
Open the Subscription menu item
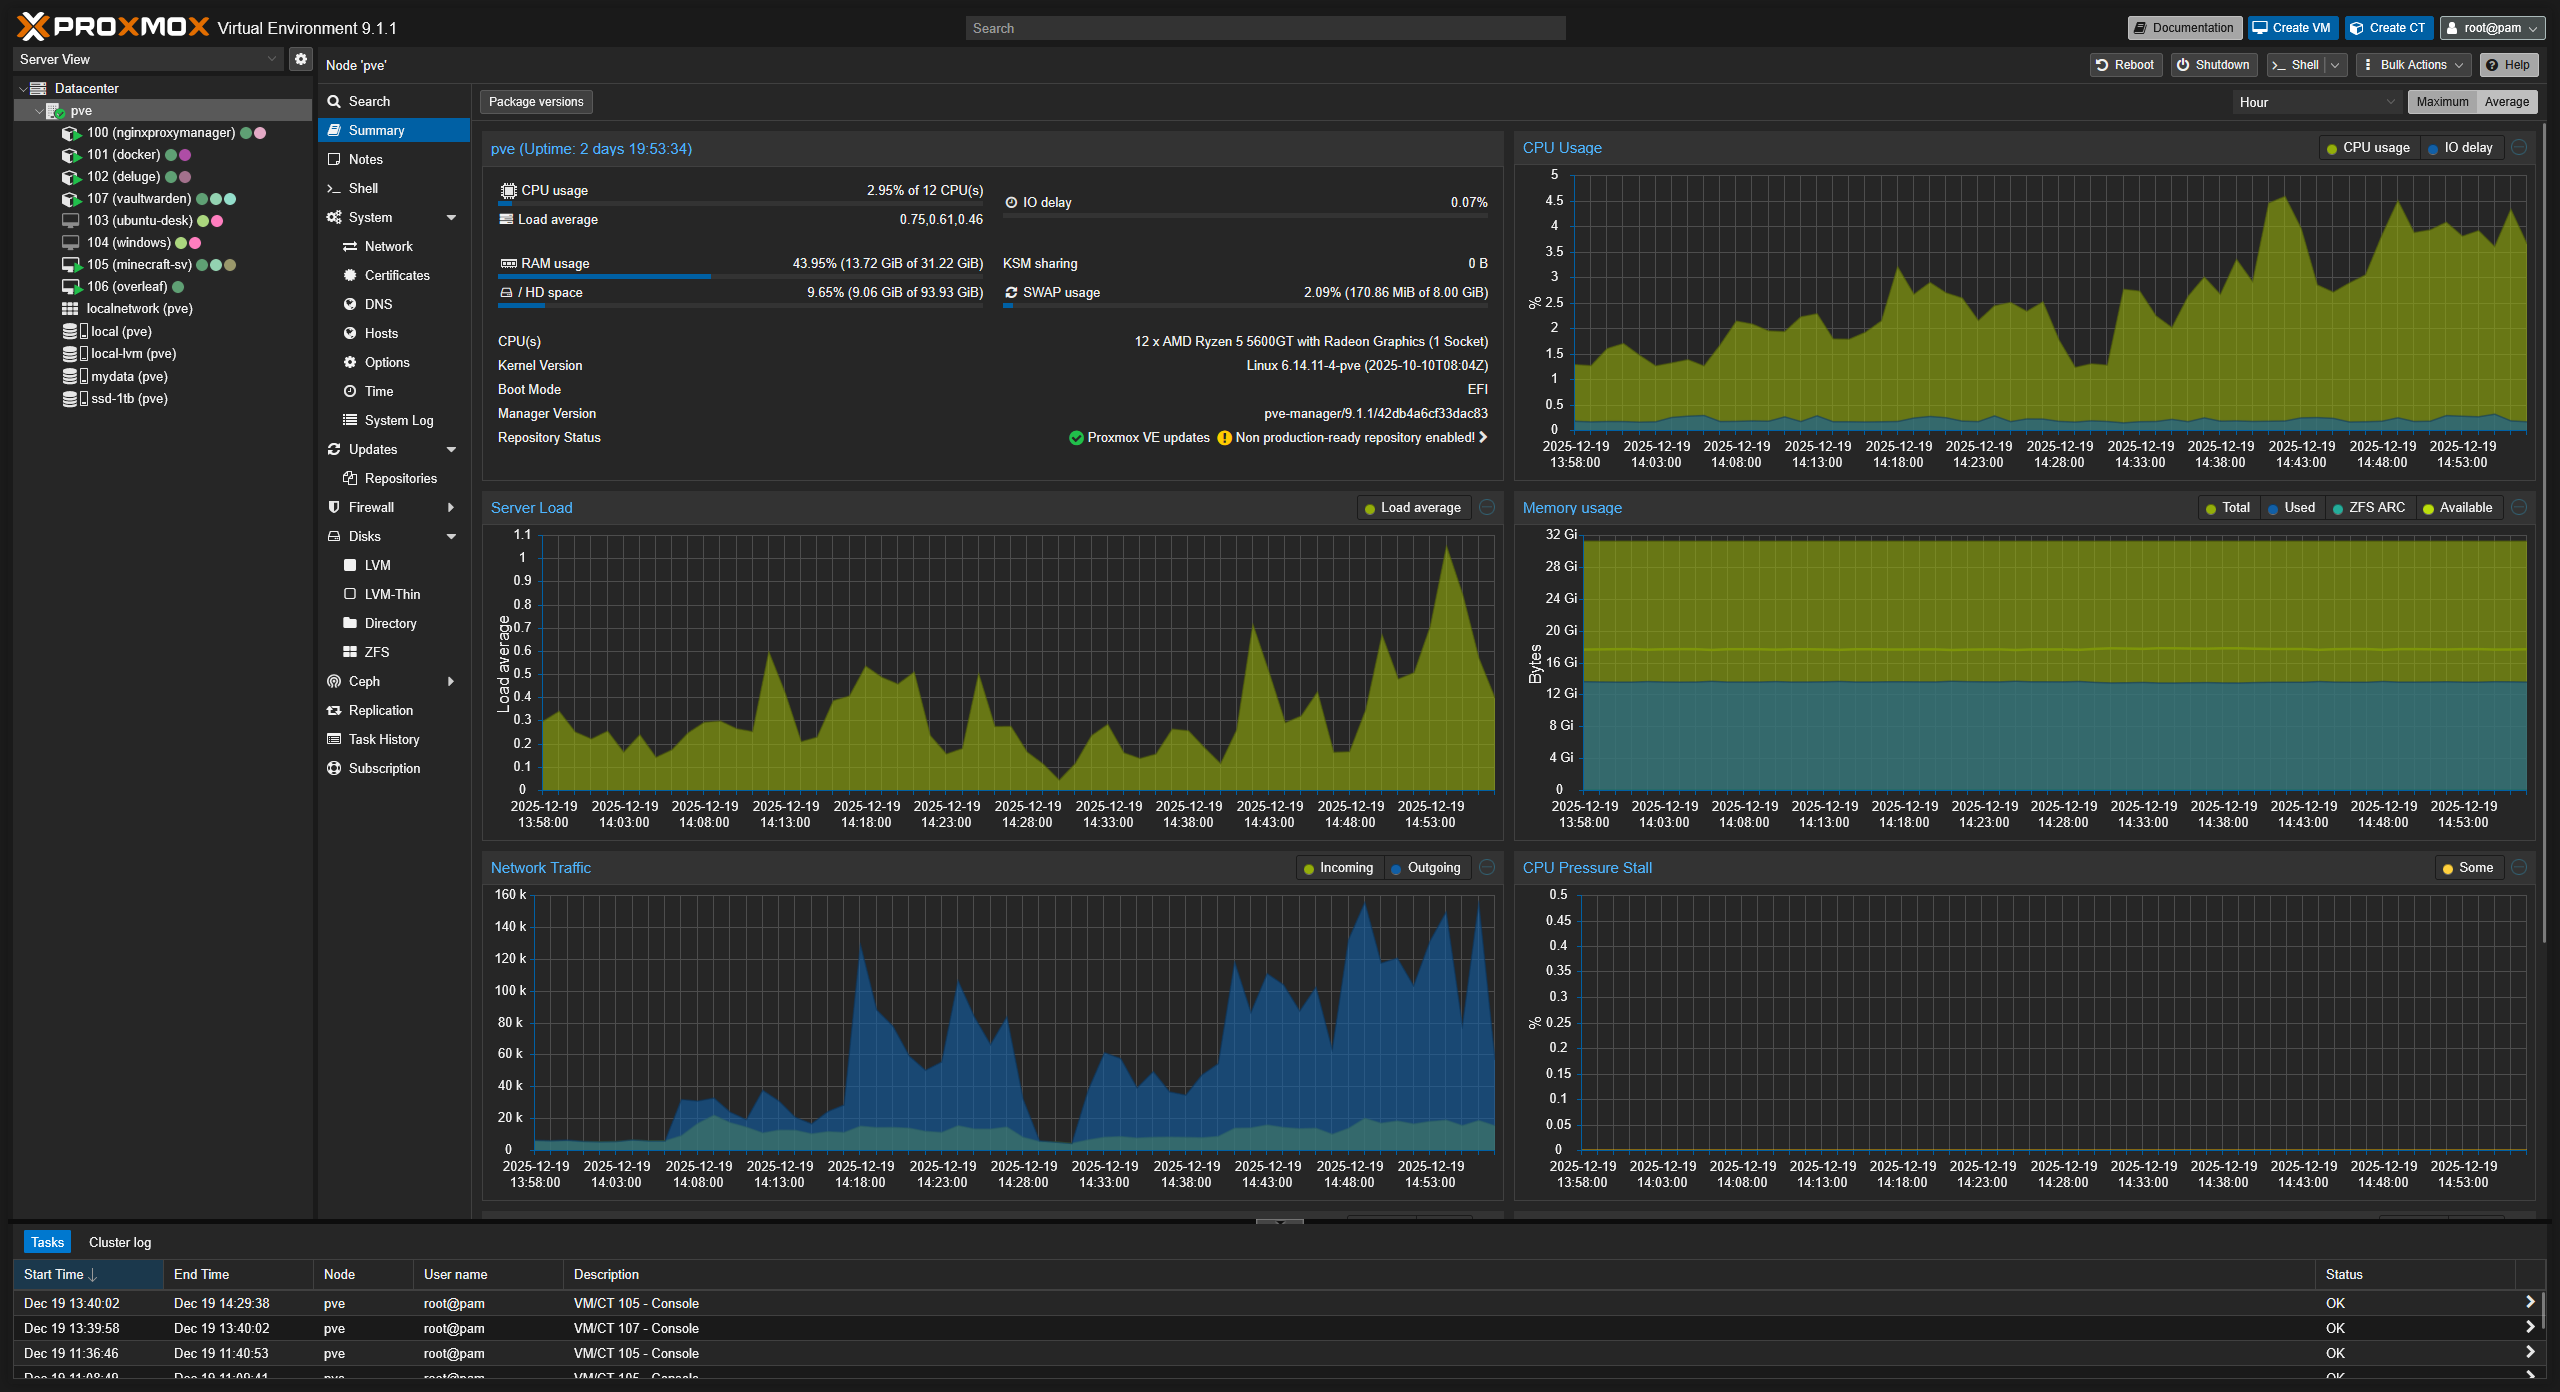click(x=384, y=768)
